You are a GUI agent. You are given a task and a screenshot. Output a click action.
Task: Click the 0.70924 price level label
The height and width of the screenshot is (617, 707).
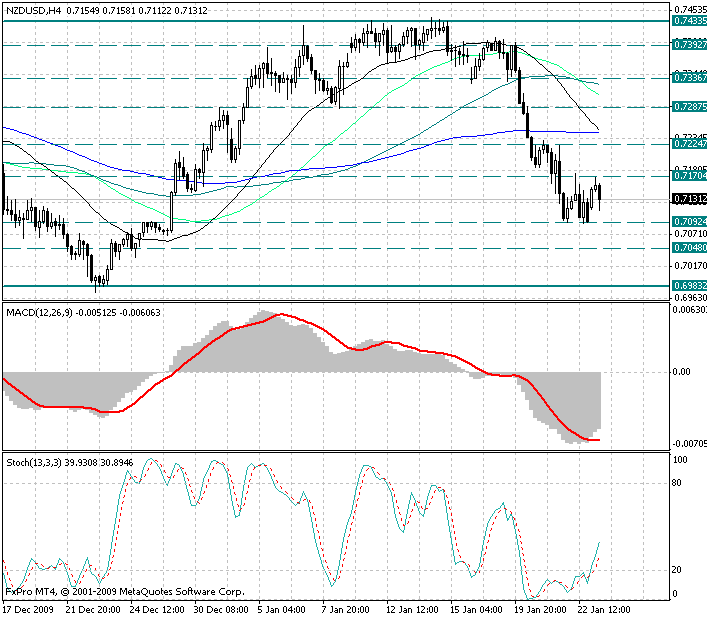tap(688, 222)
